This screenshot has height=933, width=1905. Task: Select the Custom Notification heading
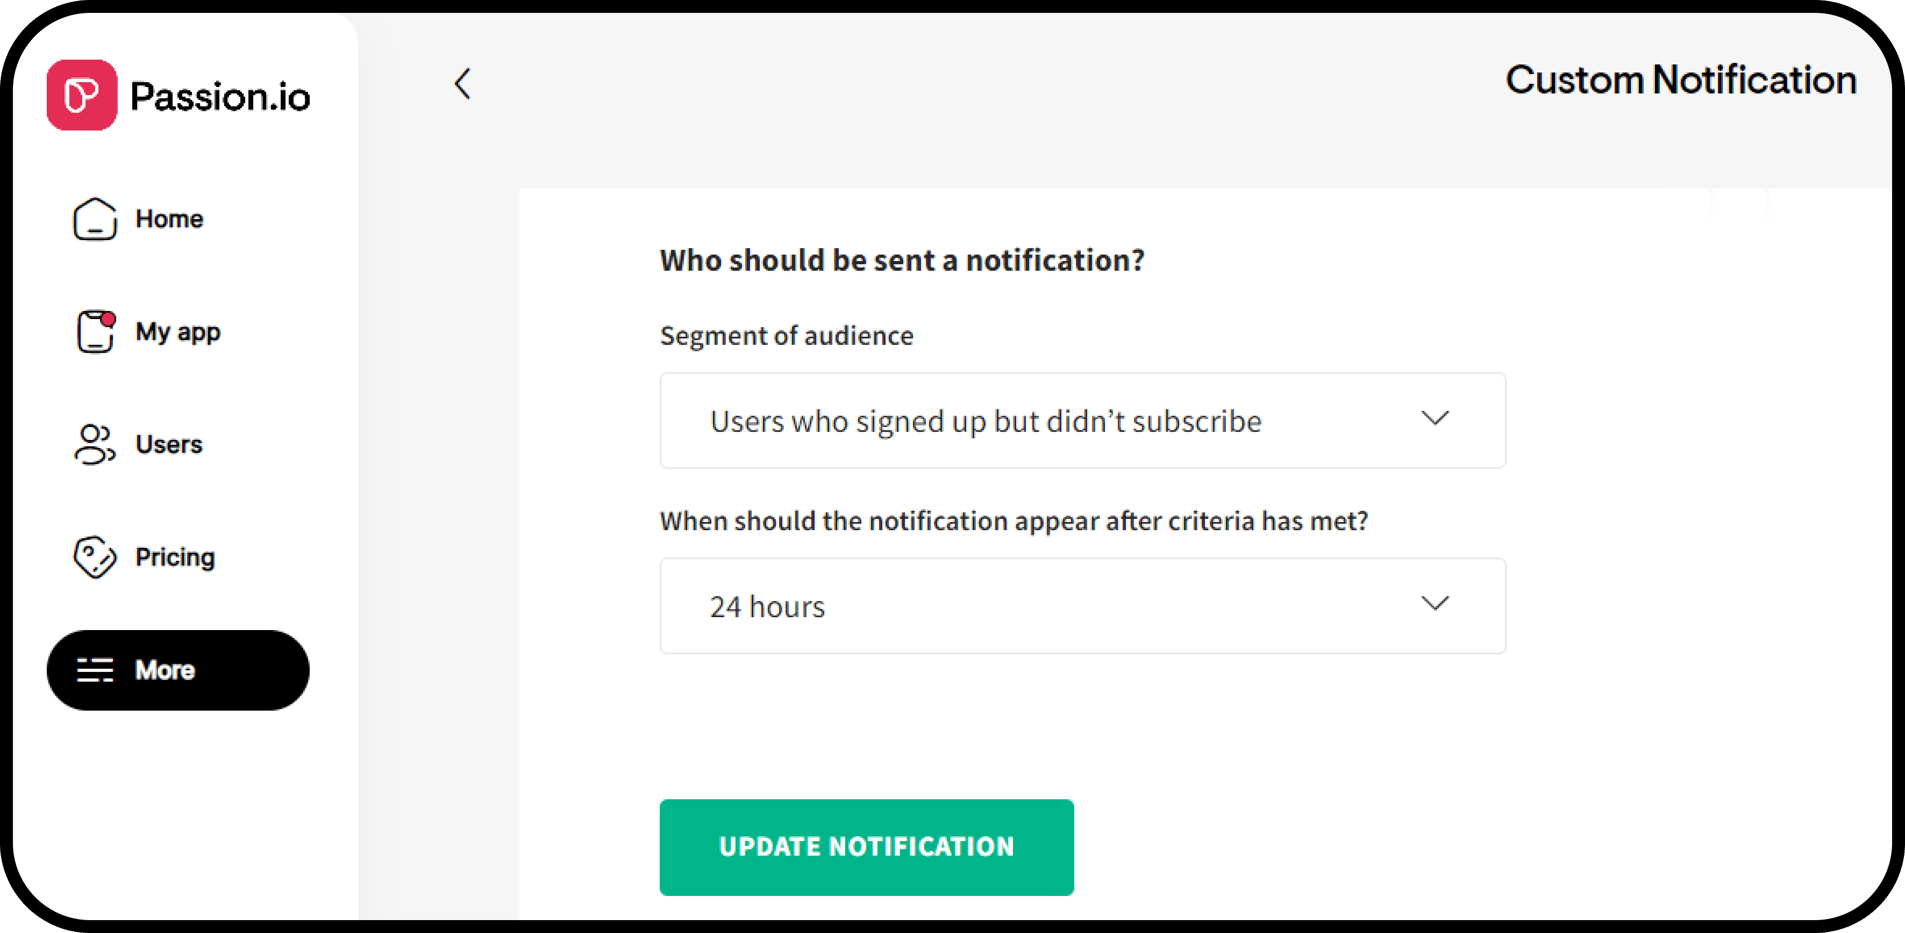tap(1680, 80)
